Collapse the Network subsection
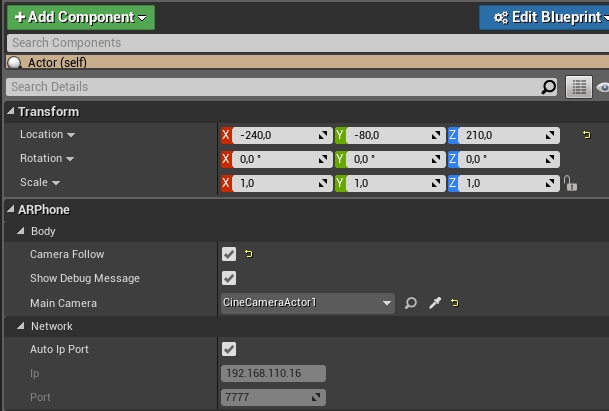Image resolution: width=609 pixels, height=411 pixels. pos(21,326)
